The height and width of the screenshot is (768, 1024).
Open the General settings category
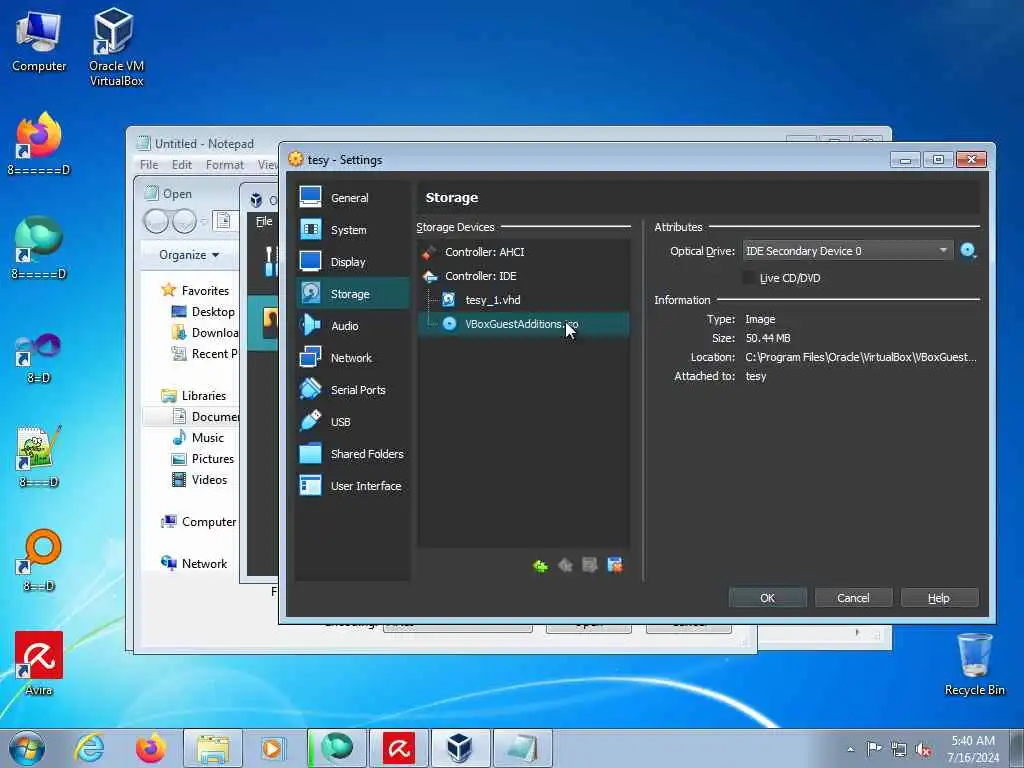click(x=353, y=198)
